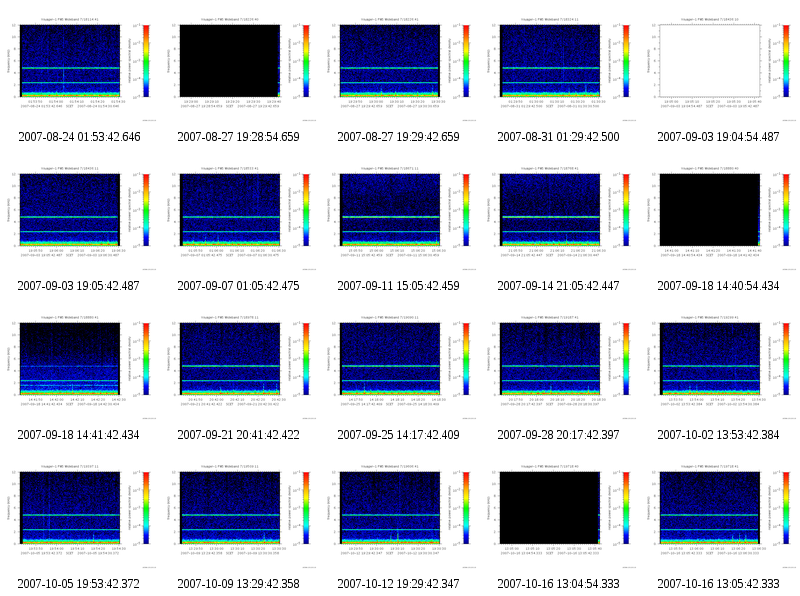The height and width of the screenshot is (596, 800).
Task: Open the 2007-09-28 20:17:42.397 spectrogram thumbnail
Action: [559, 367]
